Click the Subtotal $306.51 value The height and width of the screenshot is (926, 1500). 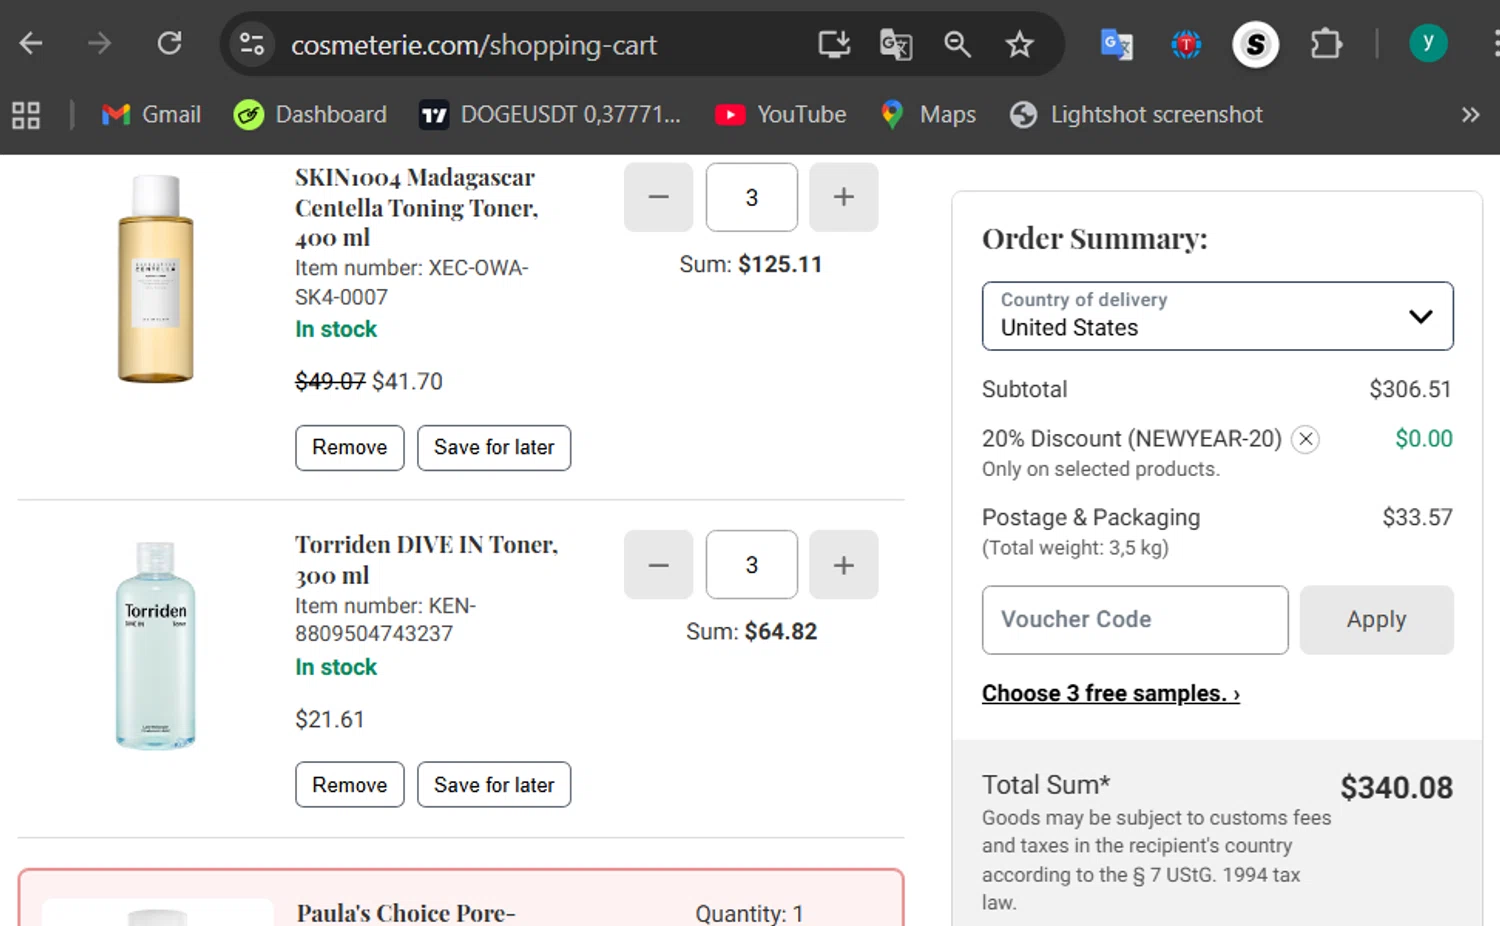(1410, 389)
